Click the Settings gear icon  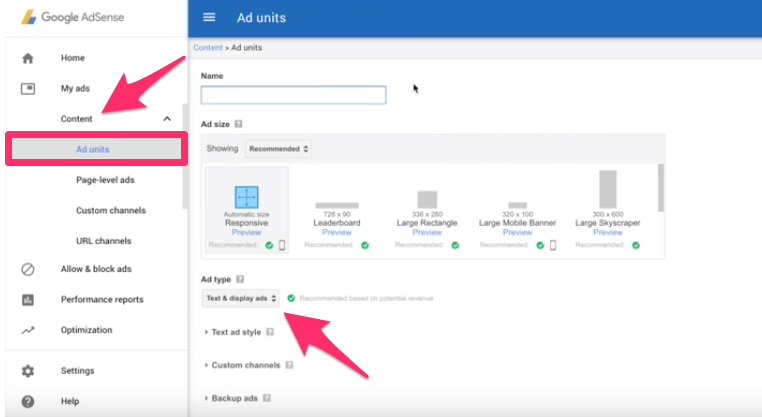[x=28, y=371]
